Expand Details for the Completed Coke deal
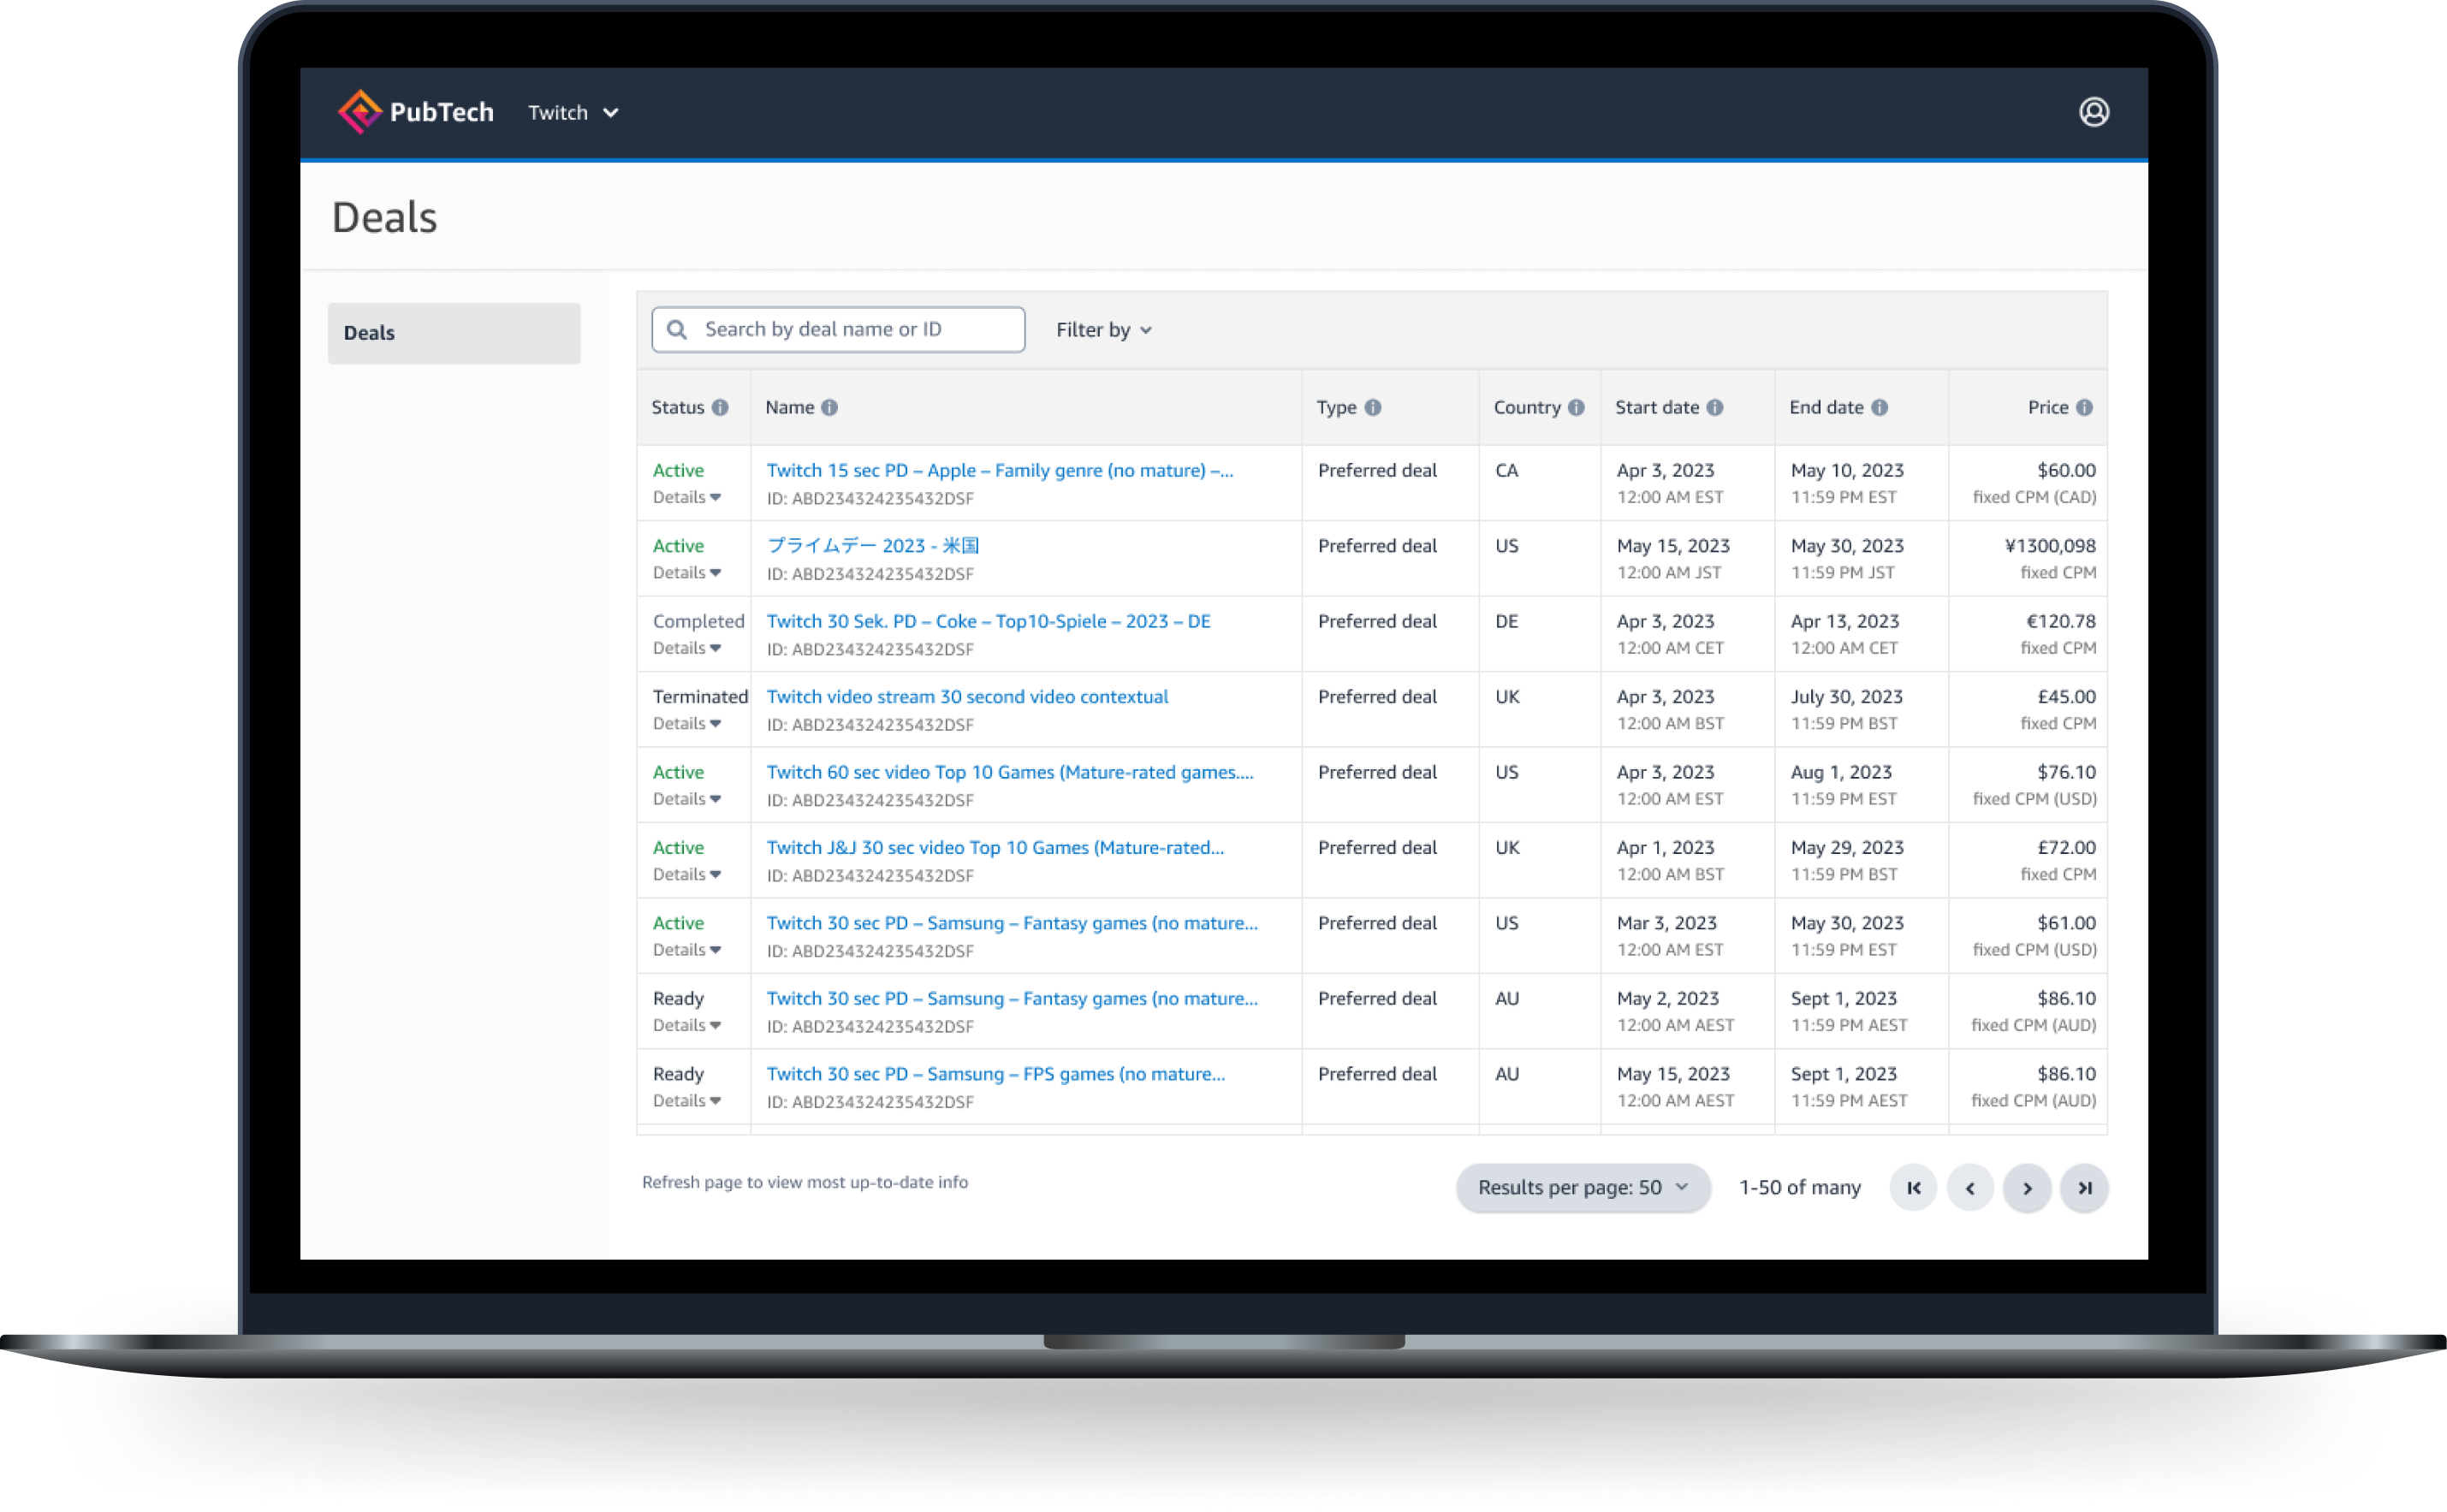 [x=686, y=649]
